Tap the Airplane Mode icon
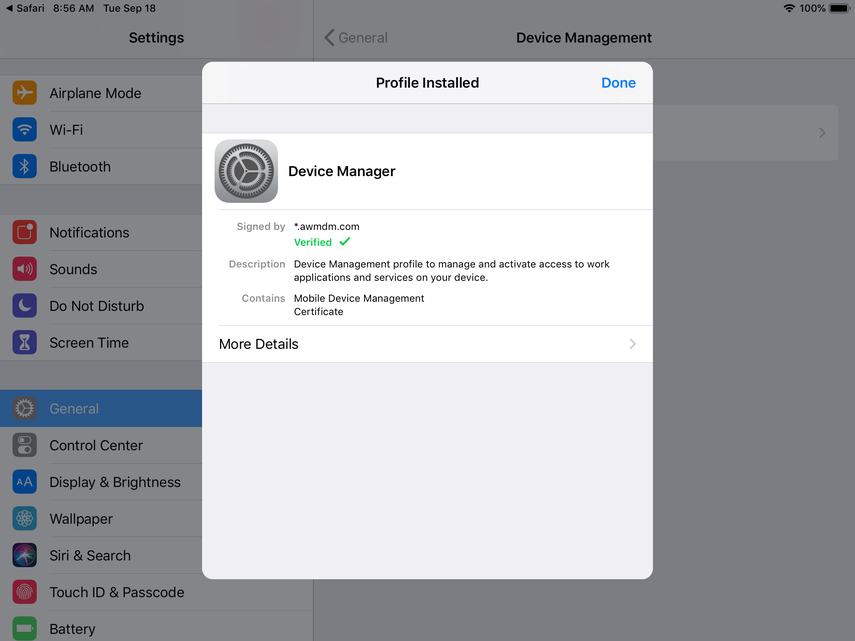The height and width of the screenshot is (641, 855). click(25, 93)
